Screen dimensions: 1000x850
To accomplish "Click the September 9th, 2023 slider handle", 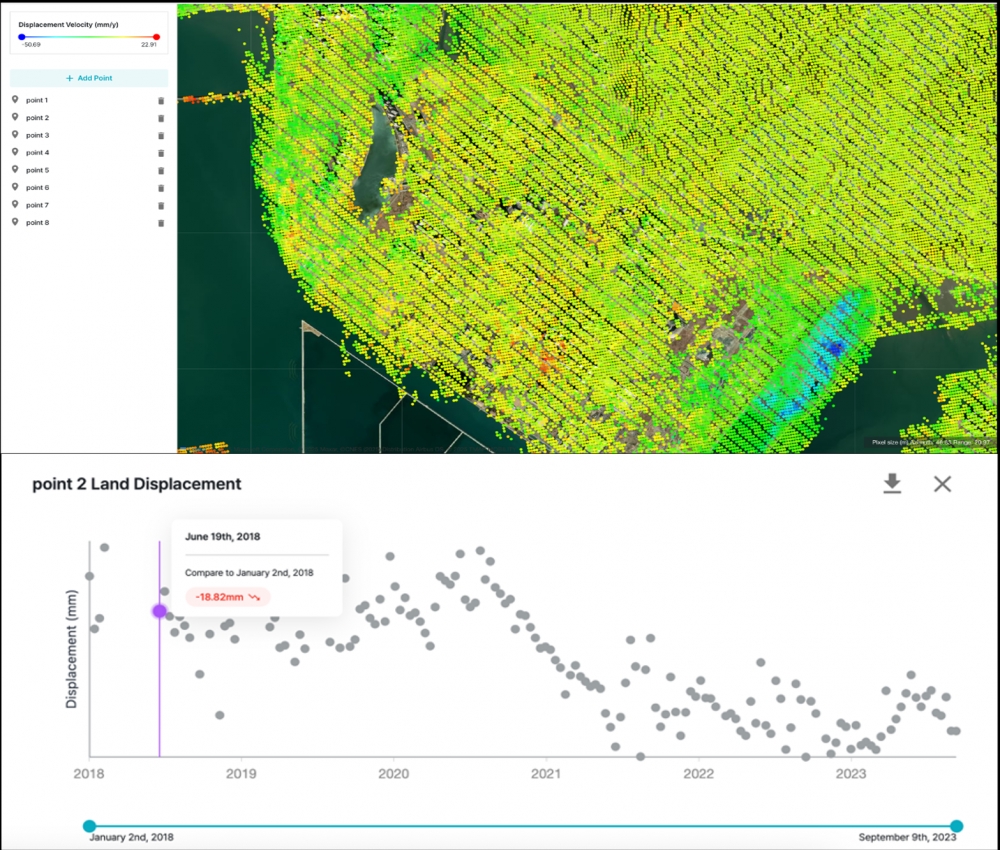I will coord(956,826).
